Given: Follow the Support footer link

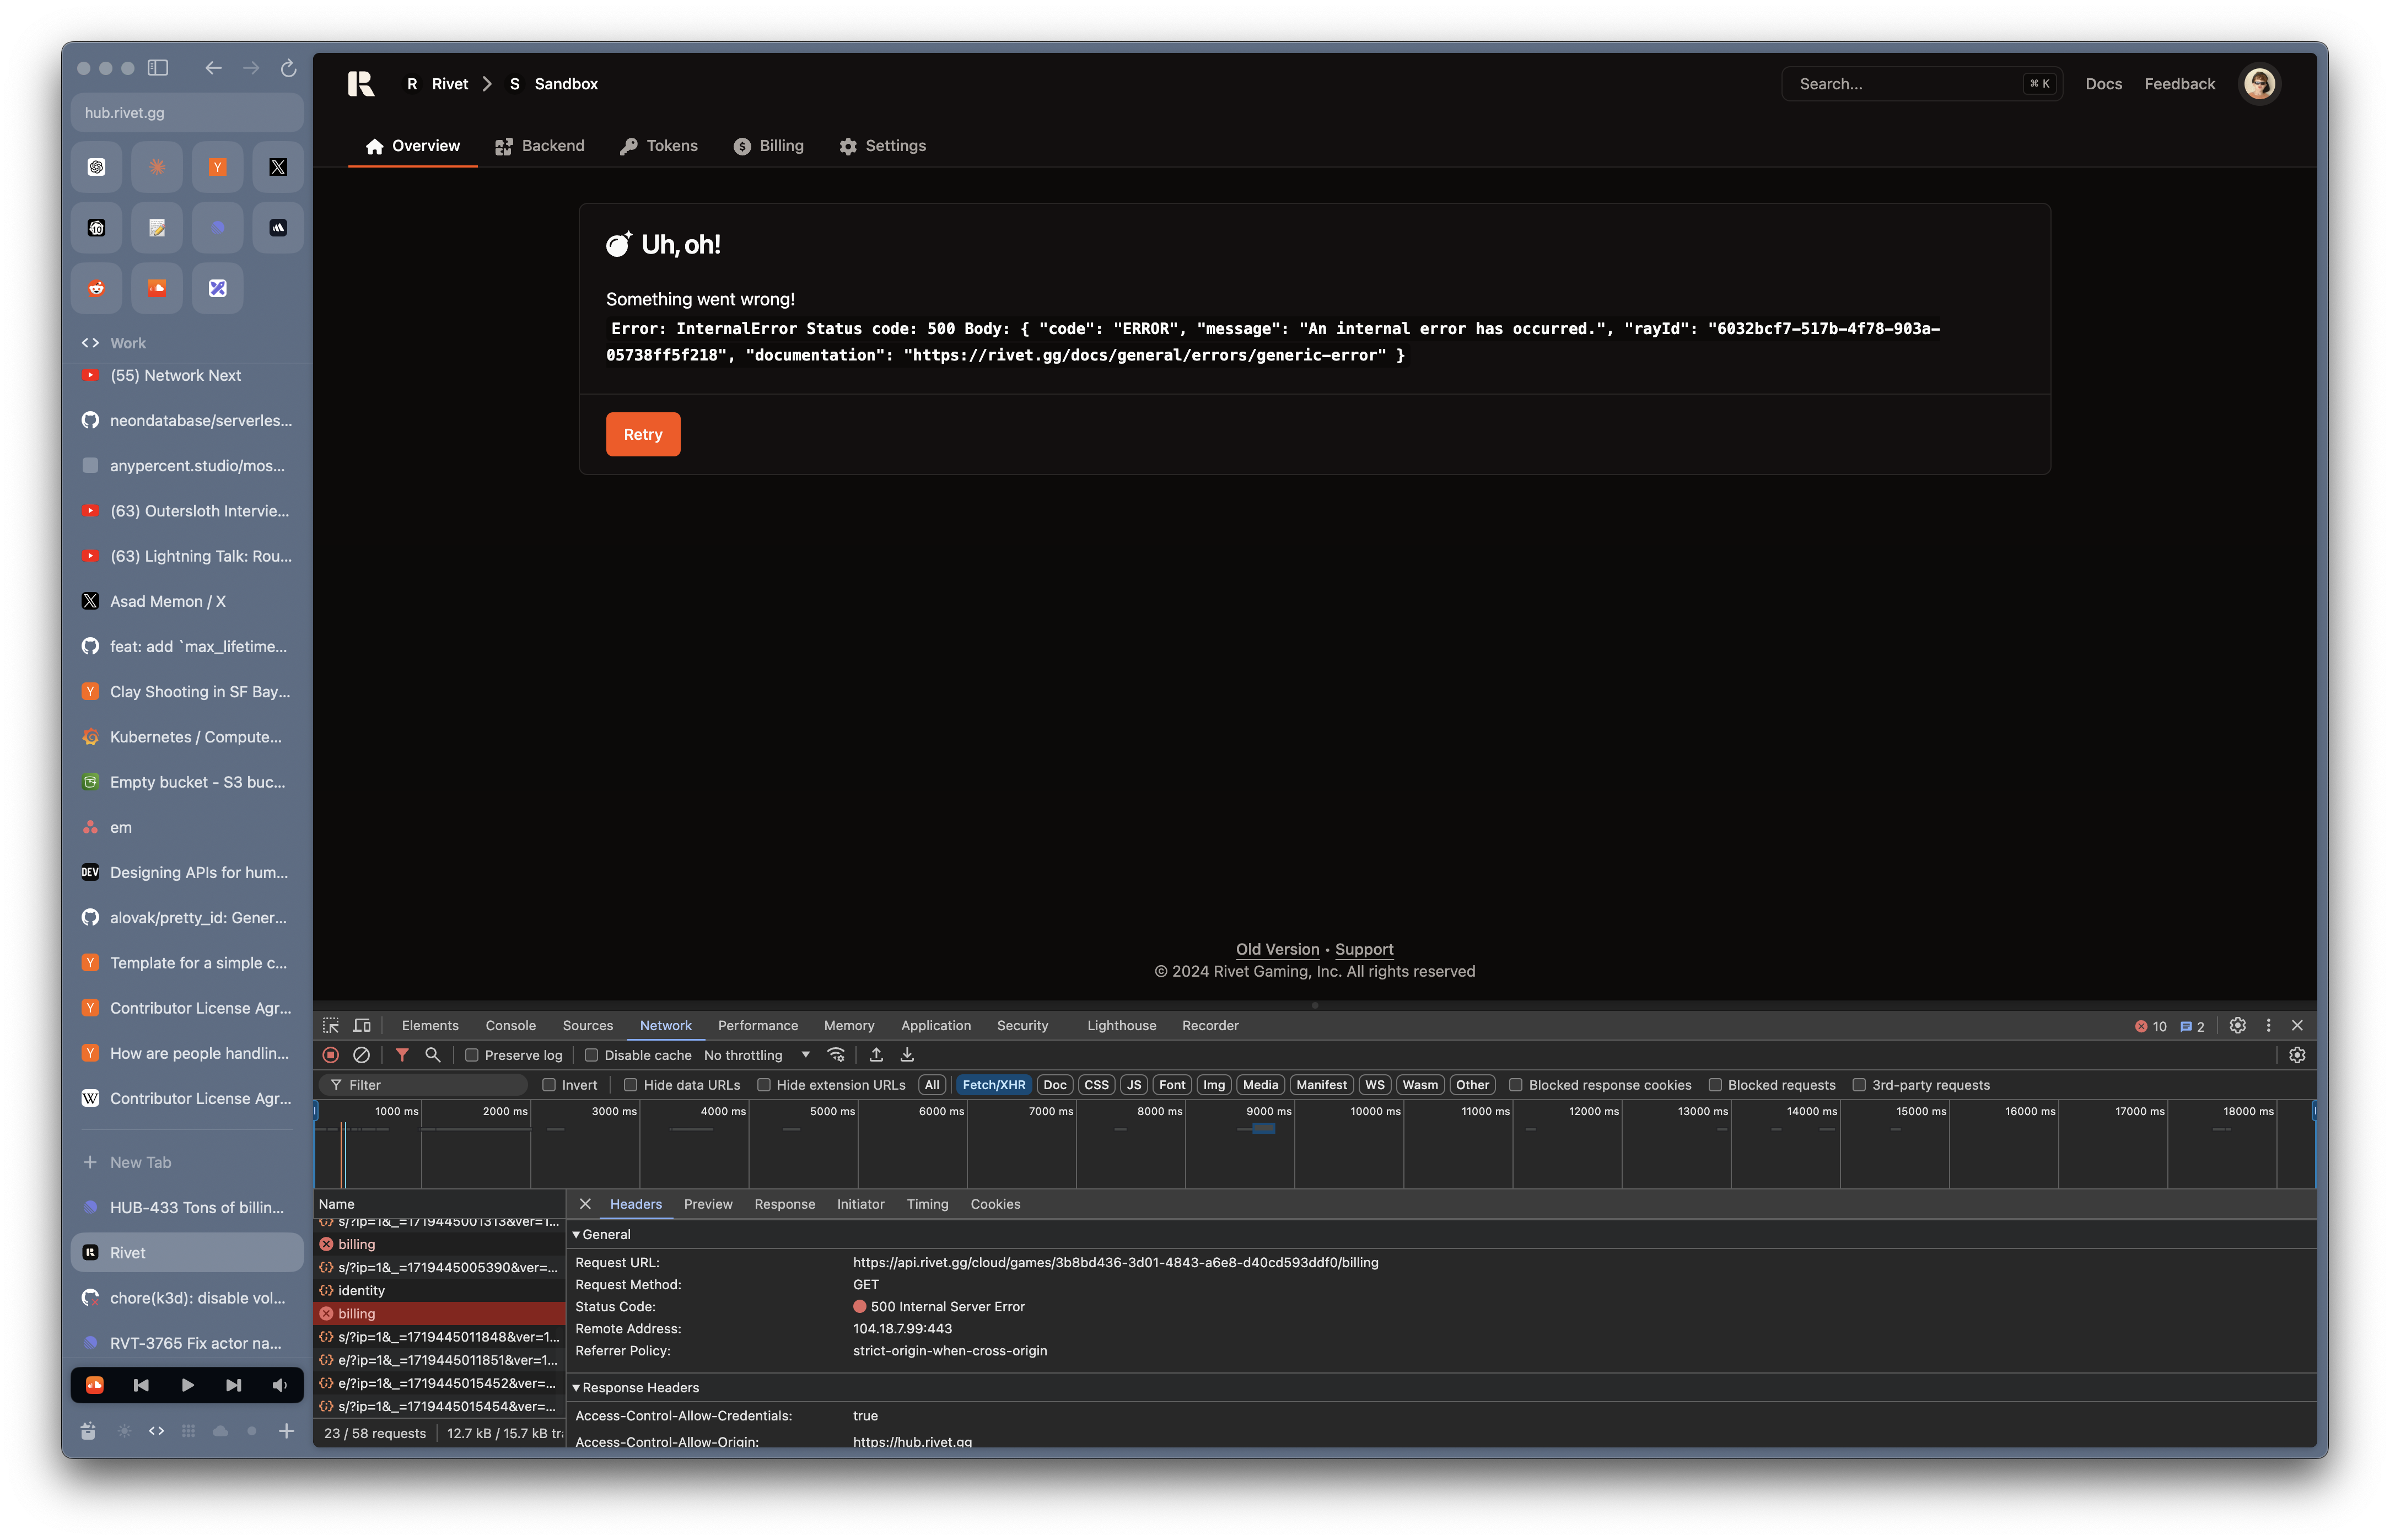Looking at the screenshot, I should pos(1364,950).
